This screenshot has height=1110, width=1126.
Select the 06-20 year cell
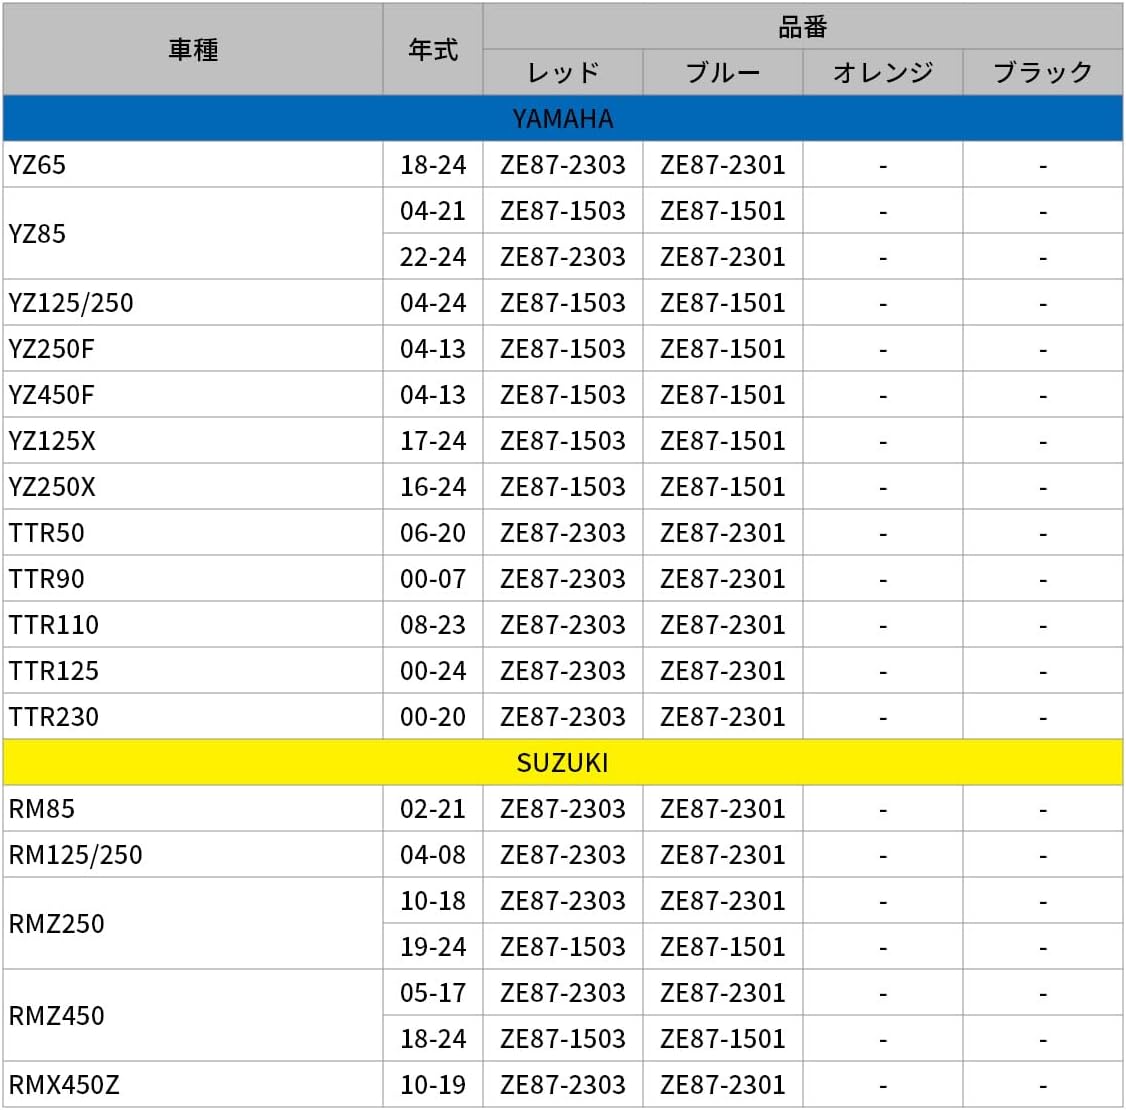(433, 533)
